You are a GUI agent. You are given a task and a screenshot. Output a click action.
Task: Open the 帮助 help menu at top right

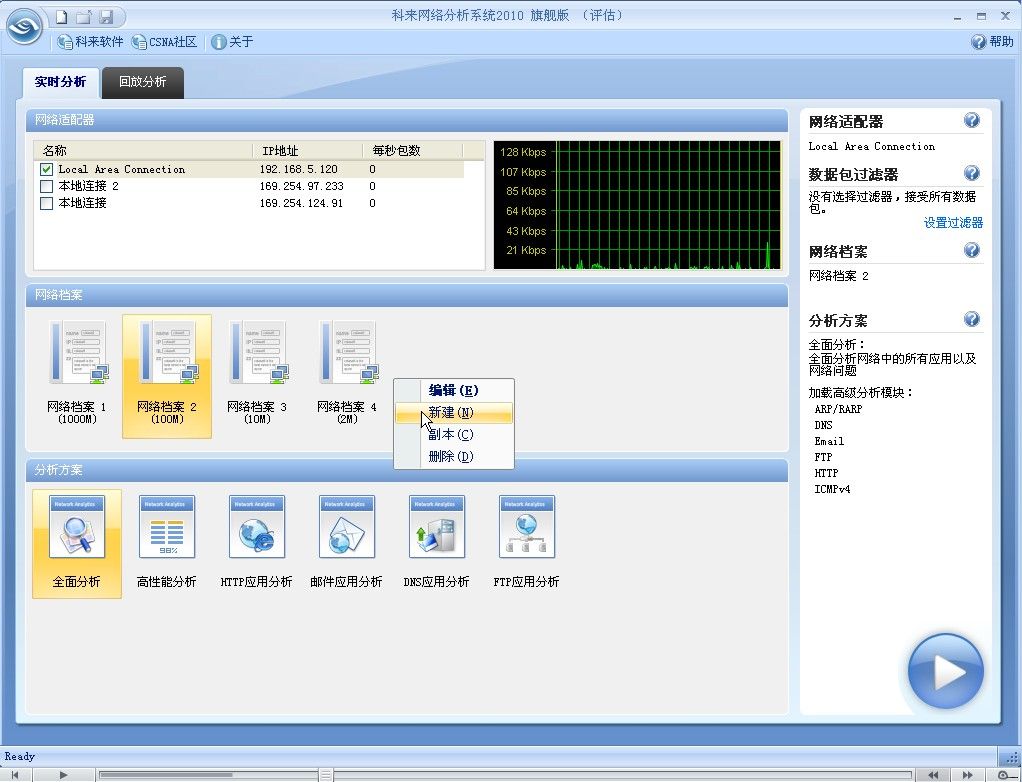click(x=992, y=42)
